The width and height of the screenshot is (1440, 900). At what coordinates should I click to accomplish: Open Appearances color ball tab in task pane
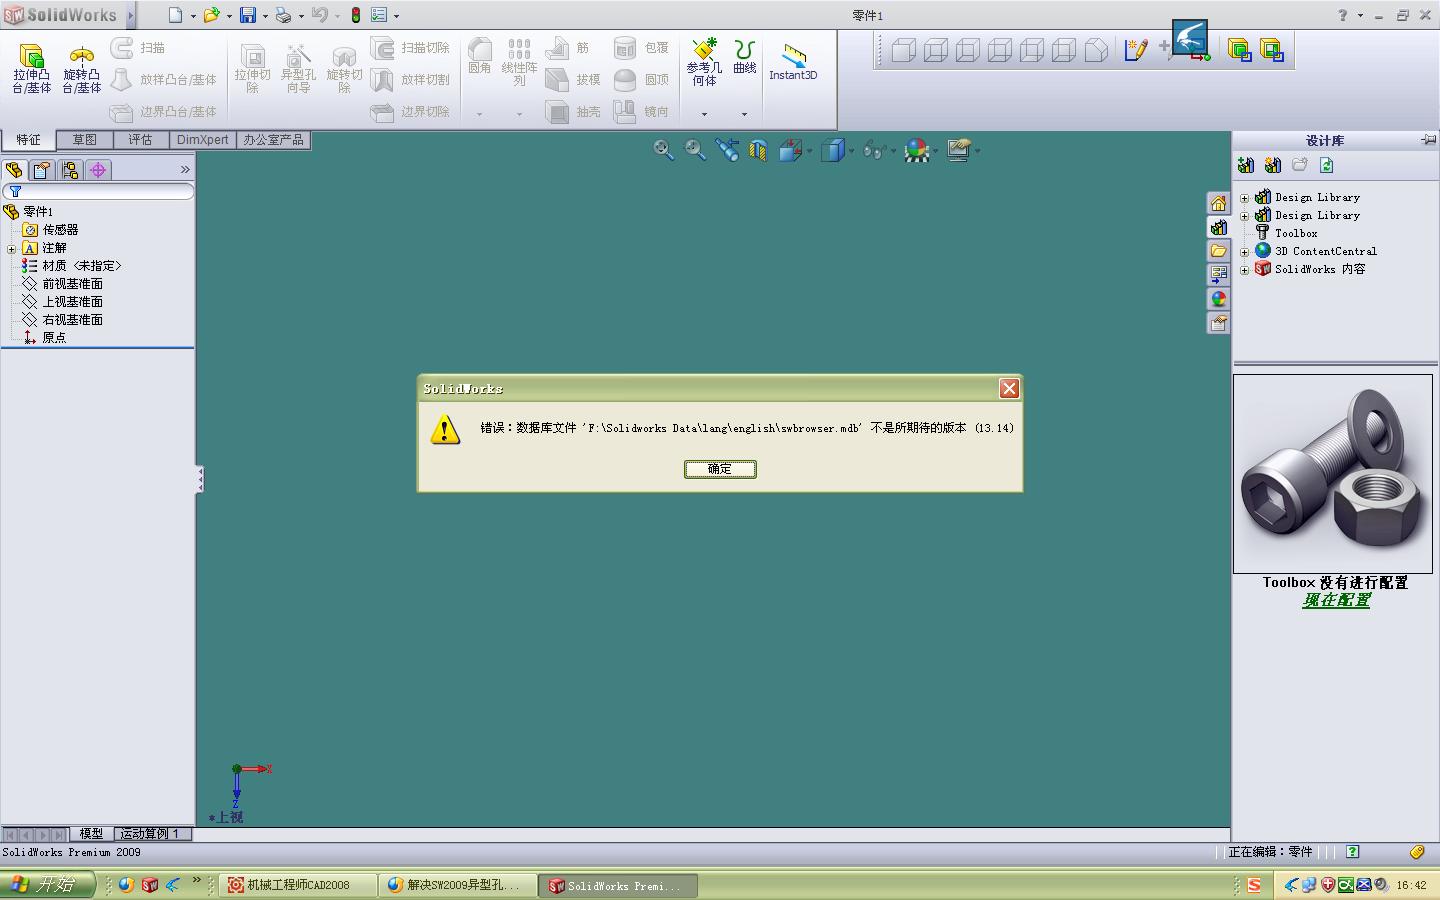click(1218, 299)
